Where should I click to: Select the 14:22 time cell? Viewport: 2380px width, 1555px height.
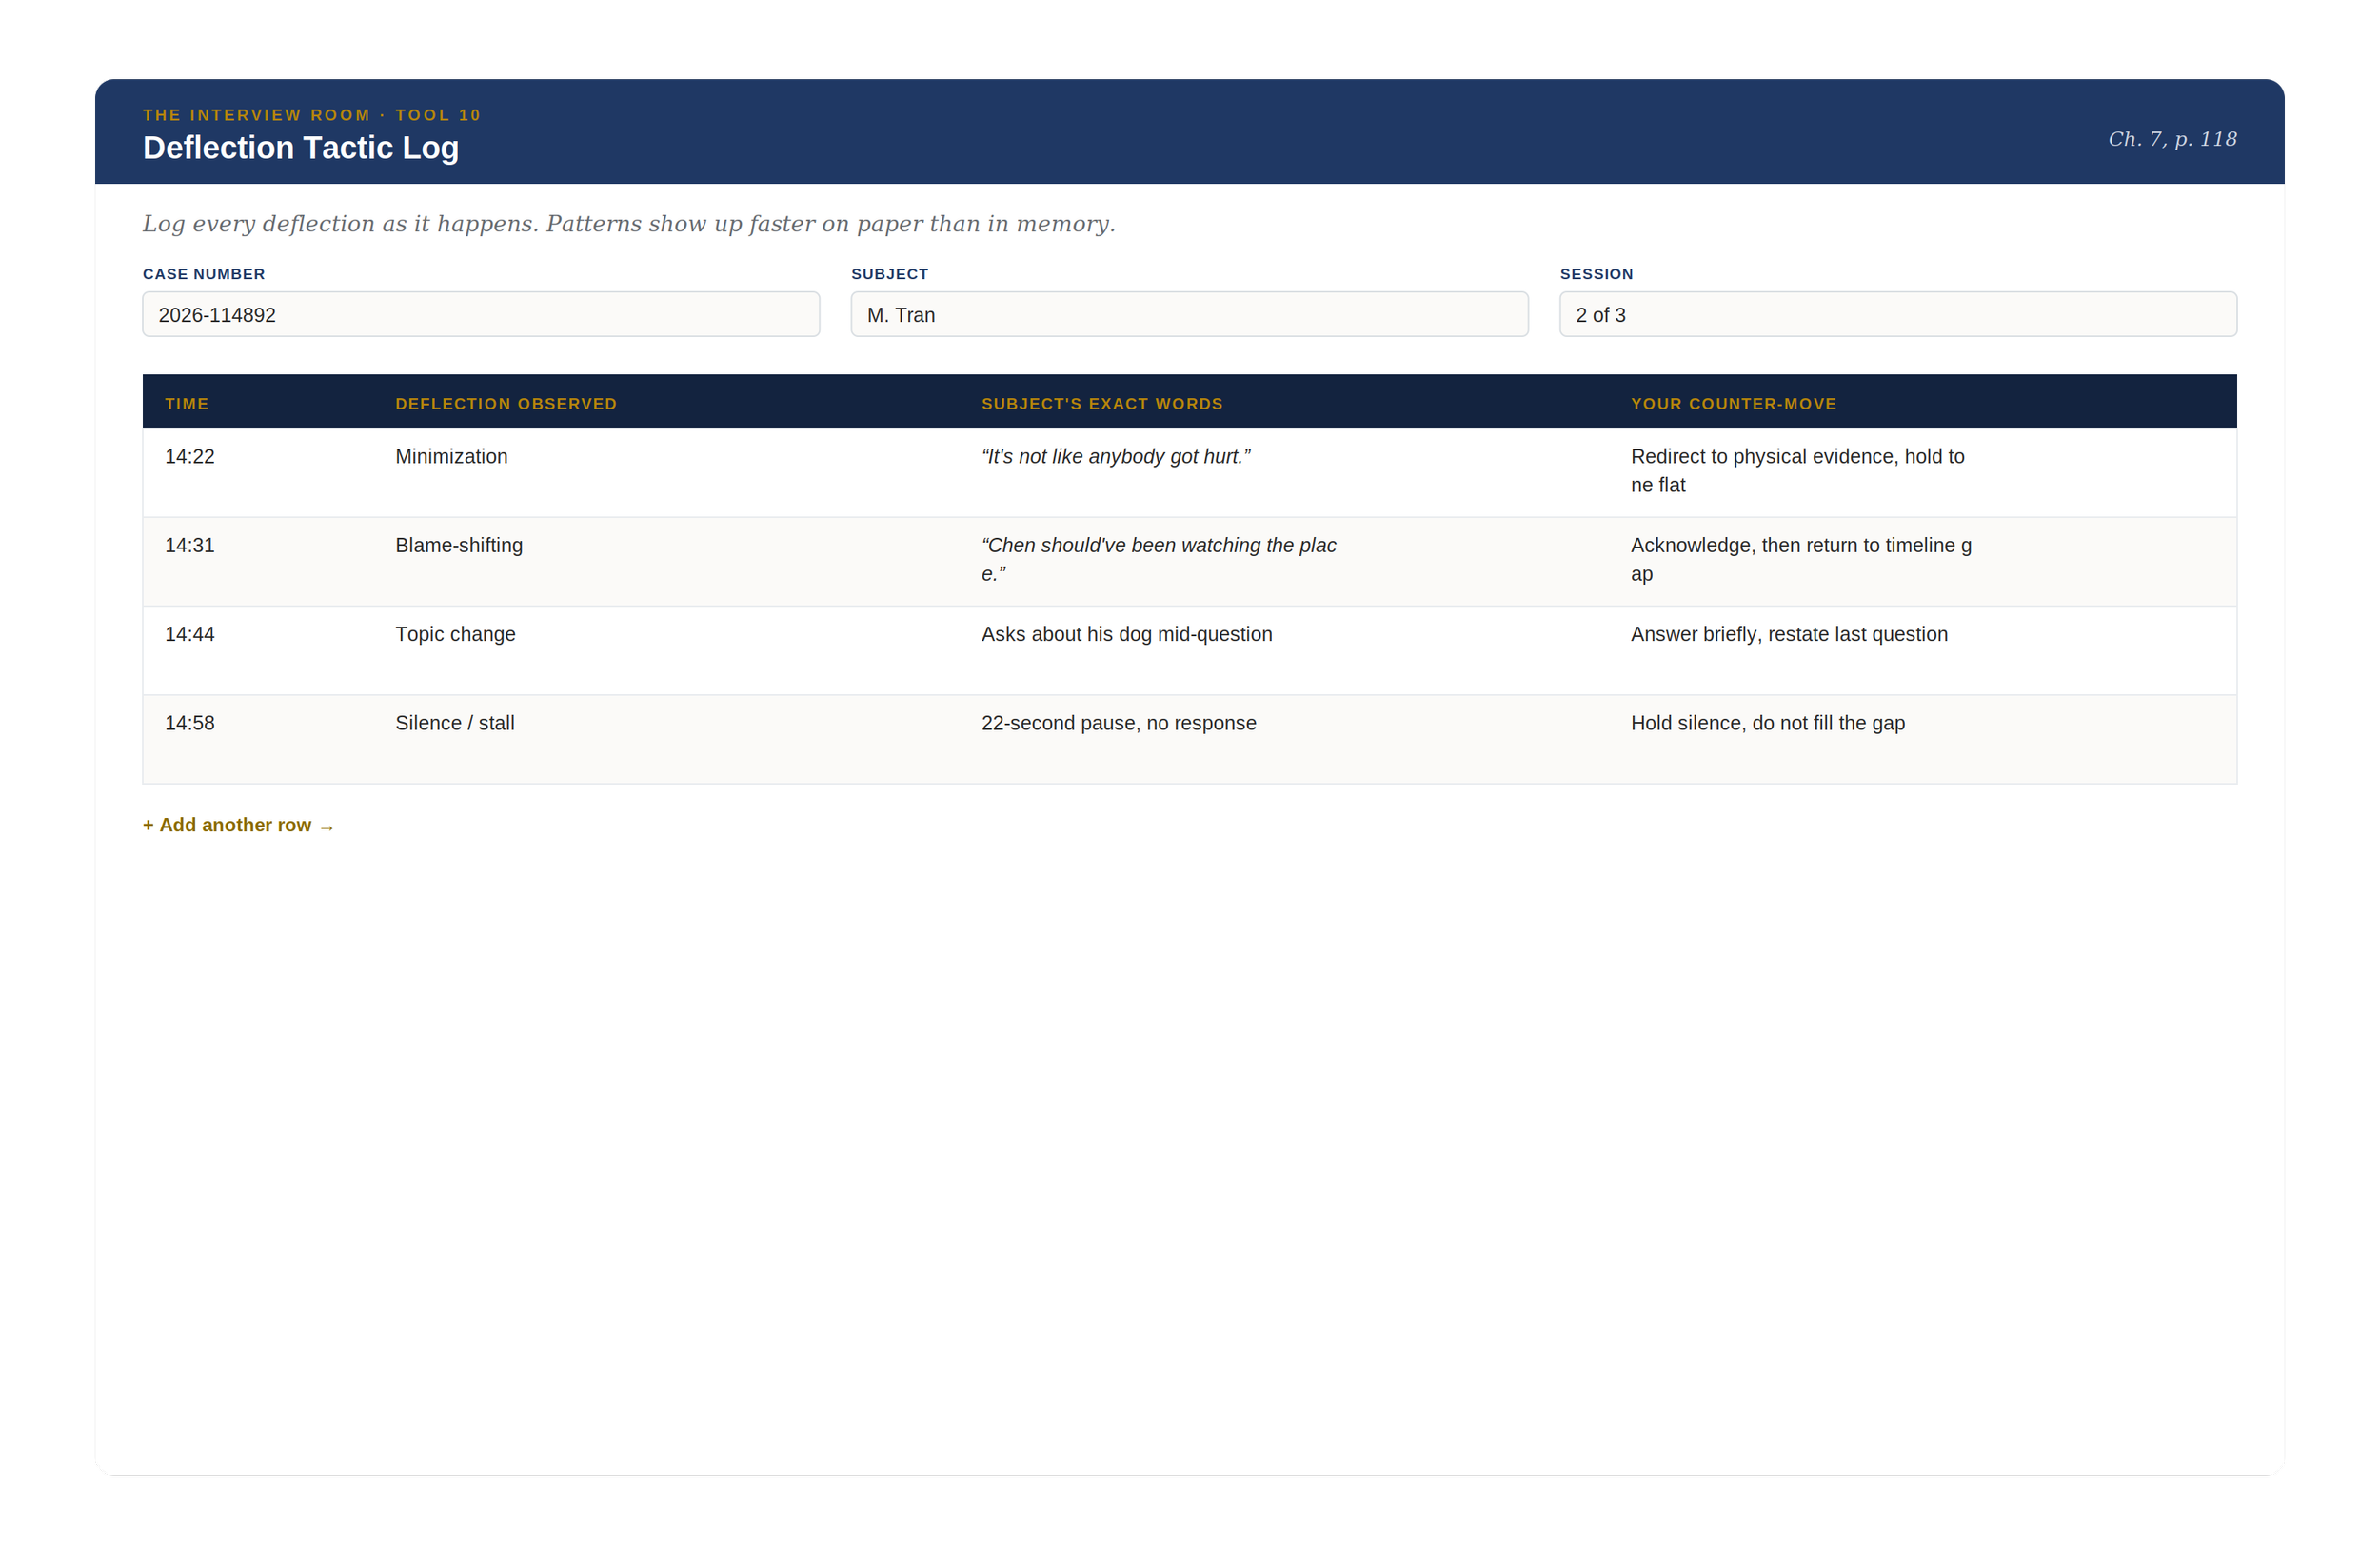[x=190, y=456]
